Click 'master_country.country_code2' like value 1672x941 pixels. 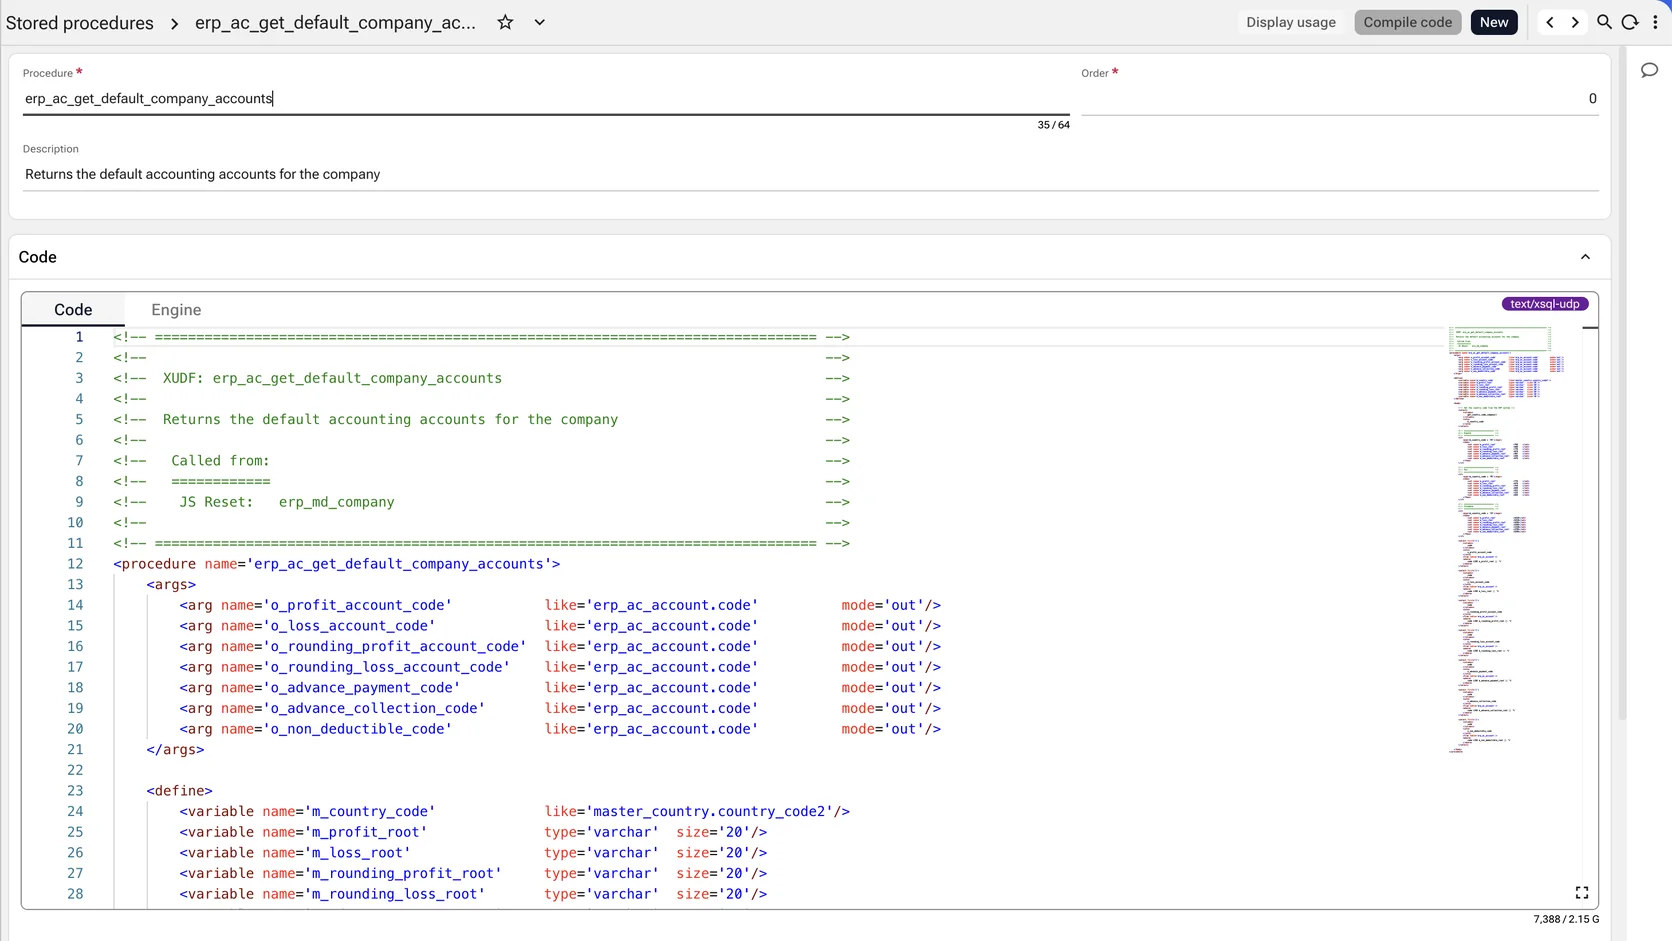(709, 812)
